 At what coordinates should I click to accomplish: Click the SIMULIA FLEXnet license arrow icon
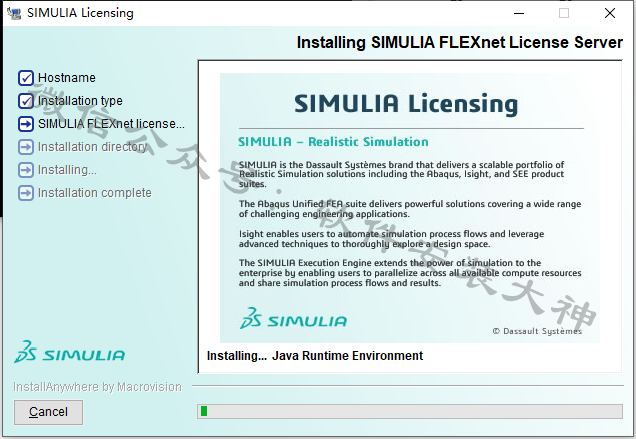26,124
